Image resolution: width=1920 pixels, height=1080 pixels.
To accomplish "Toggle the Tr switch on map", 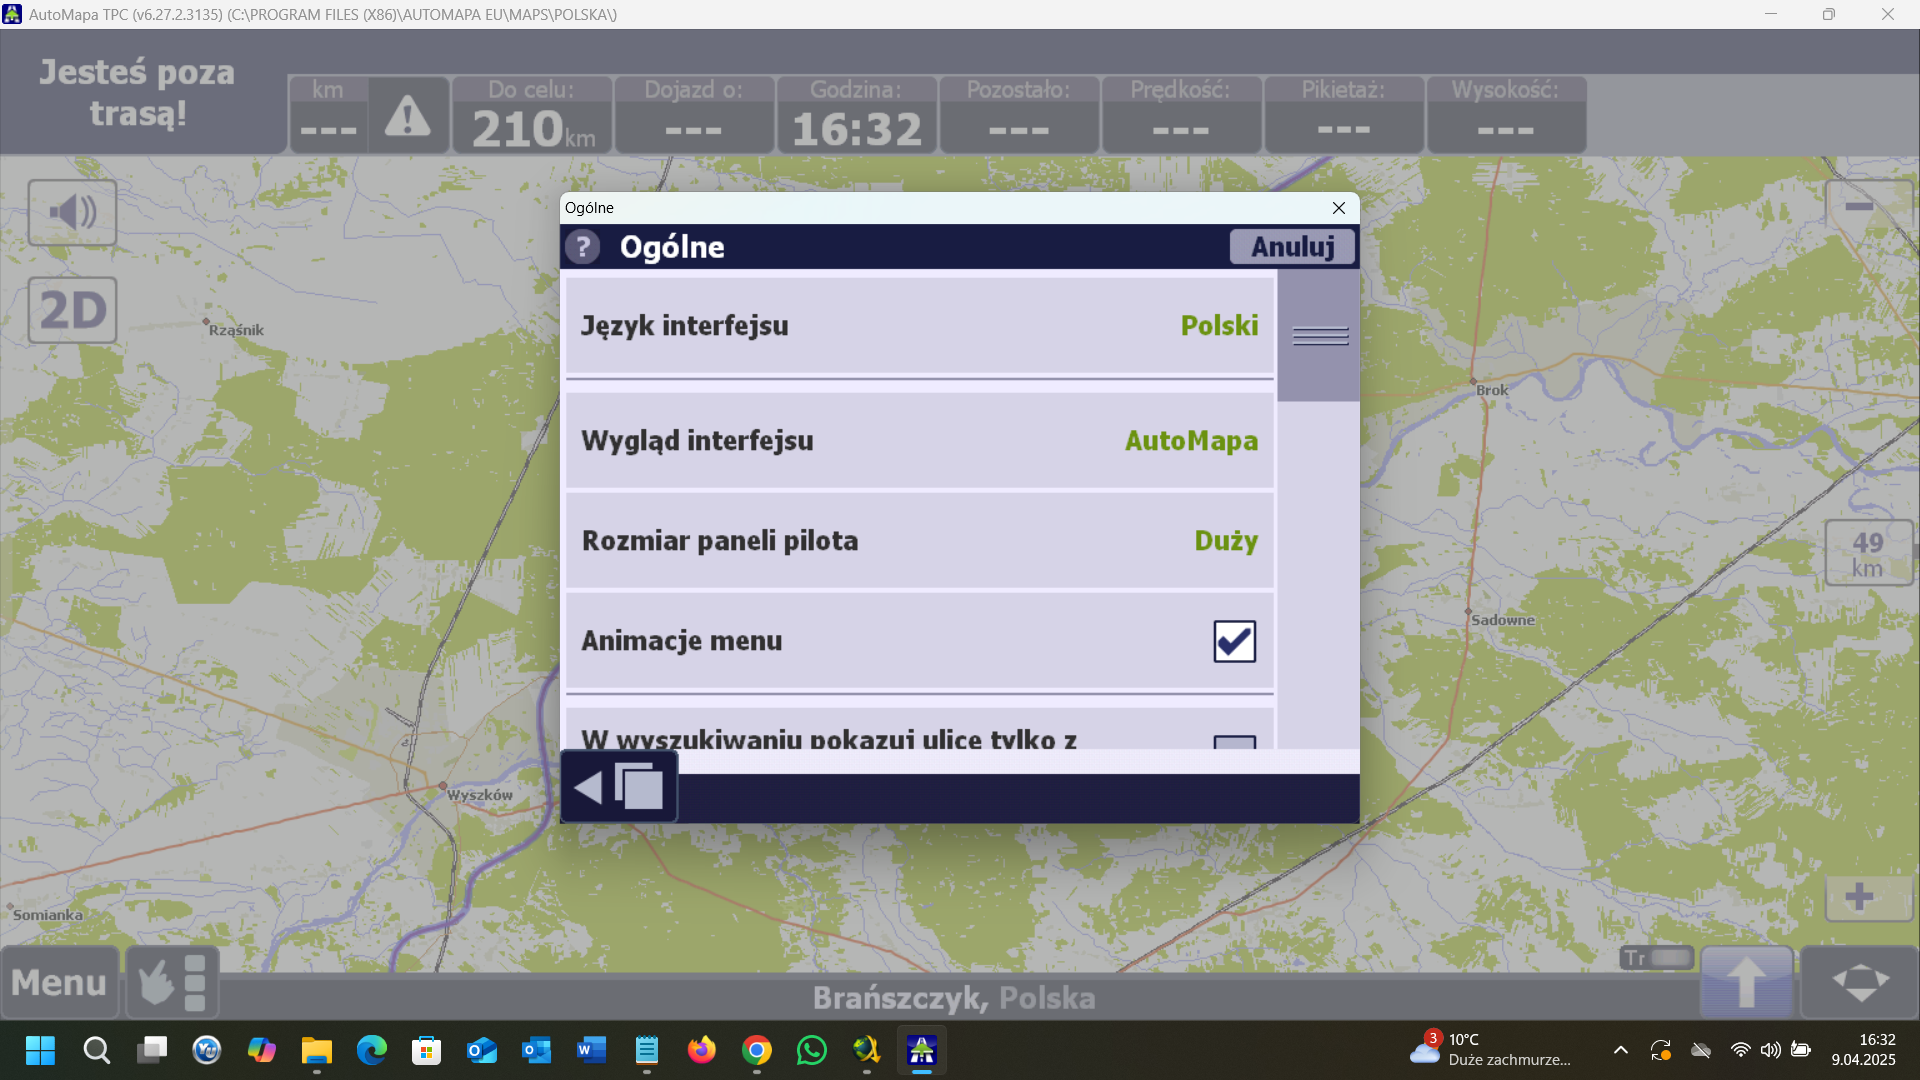I will pos(1657,958).
